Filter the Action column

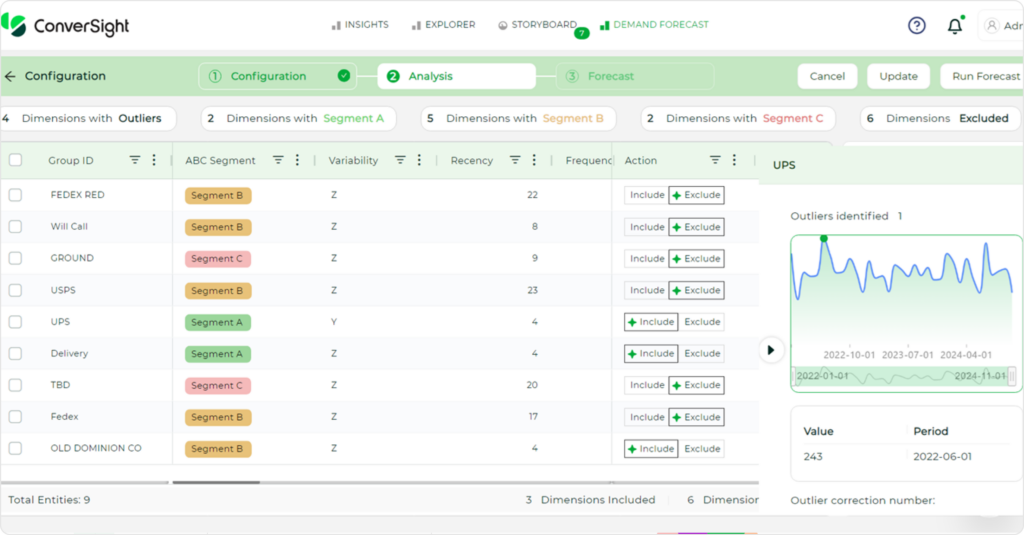tap(715, 160)
